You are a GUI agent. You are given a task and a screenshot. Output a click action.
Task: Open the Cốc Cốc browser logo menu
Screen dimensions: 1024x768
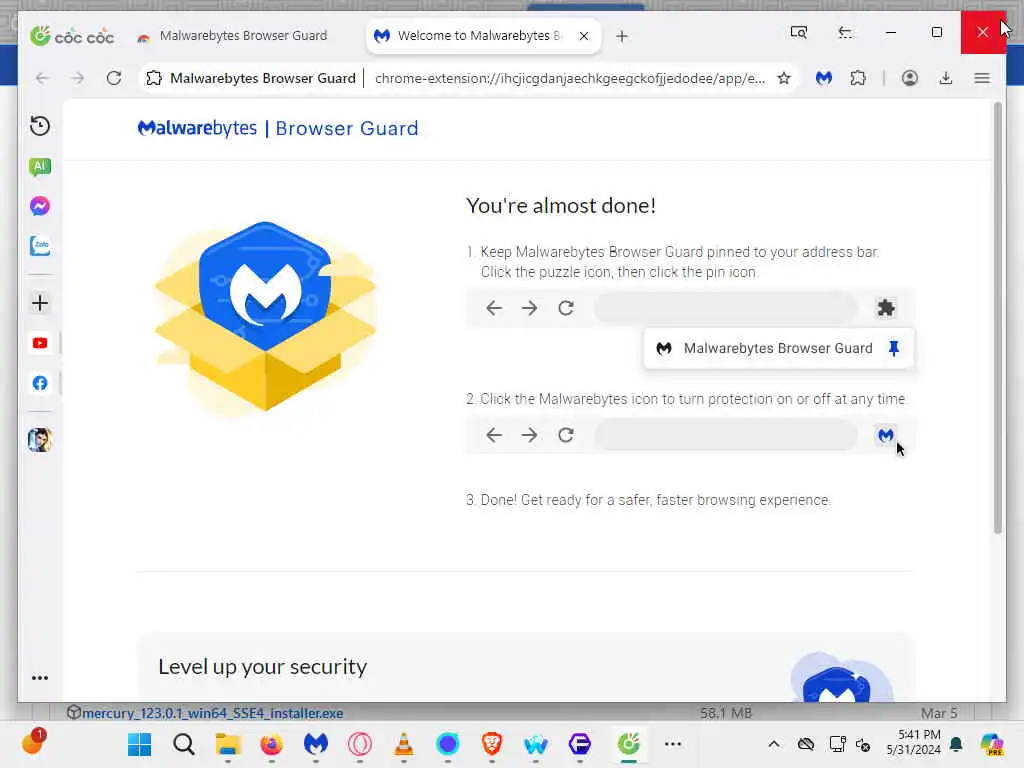point(72,36)
